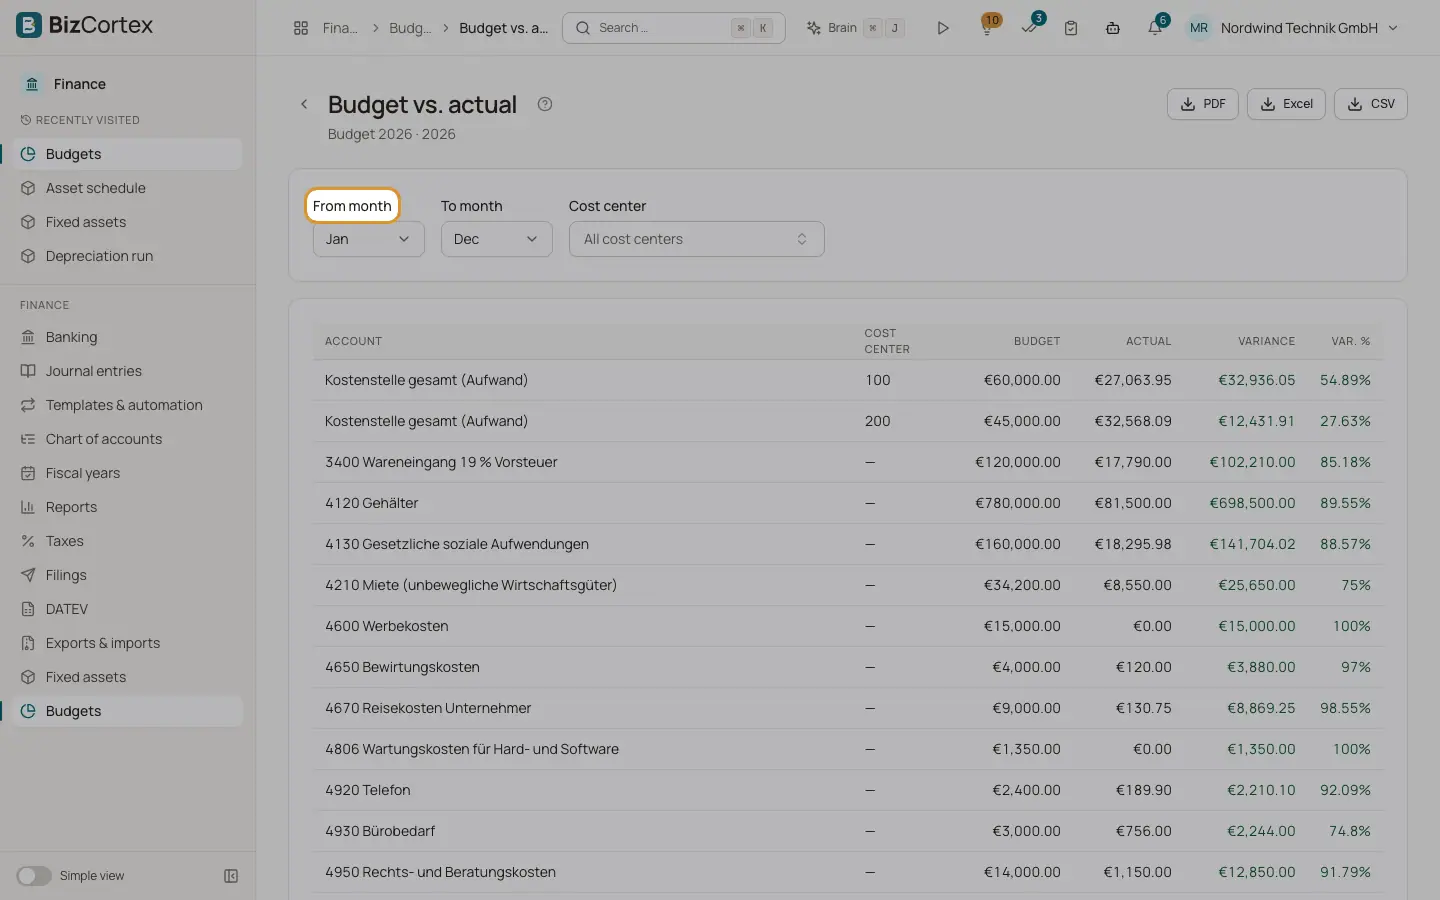This screenshot has height=900, width=1440.
Task: Open Banking in the sidebar
Action: (128, 337)
